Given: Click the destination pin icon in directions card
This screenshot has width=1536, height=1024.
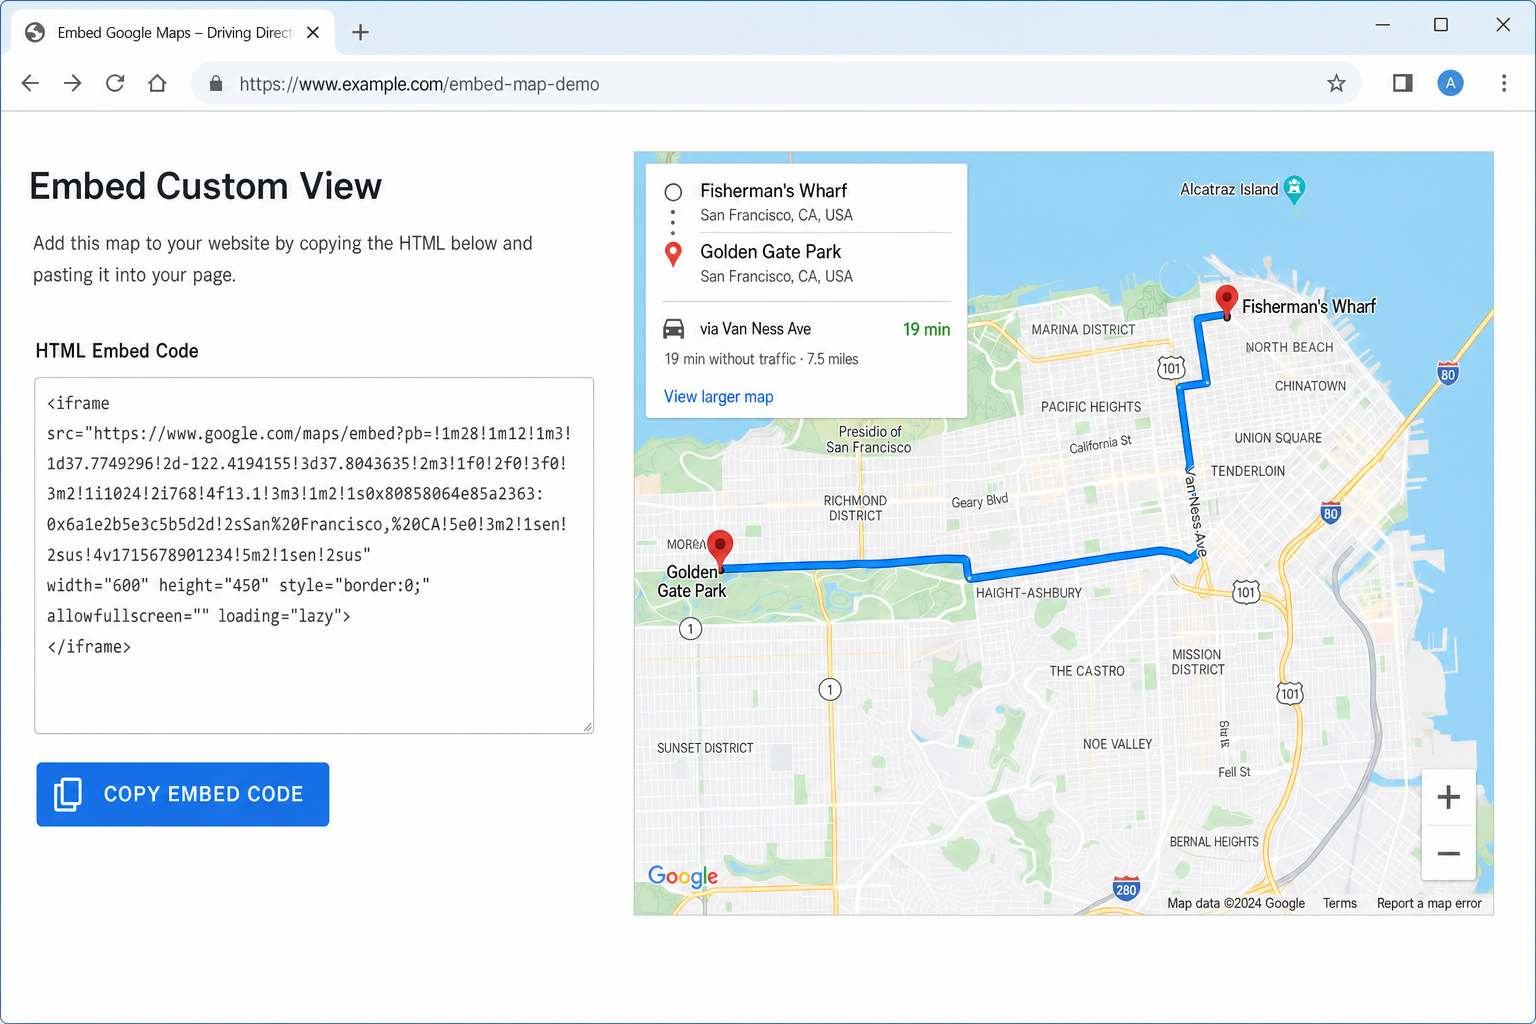Looking at the screenshot, I should 673,254.
